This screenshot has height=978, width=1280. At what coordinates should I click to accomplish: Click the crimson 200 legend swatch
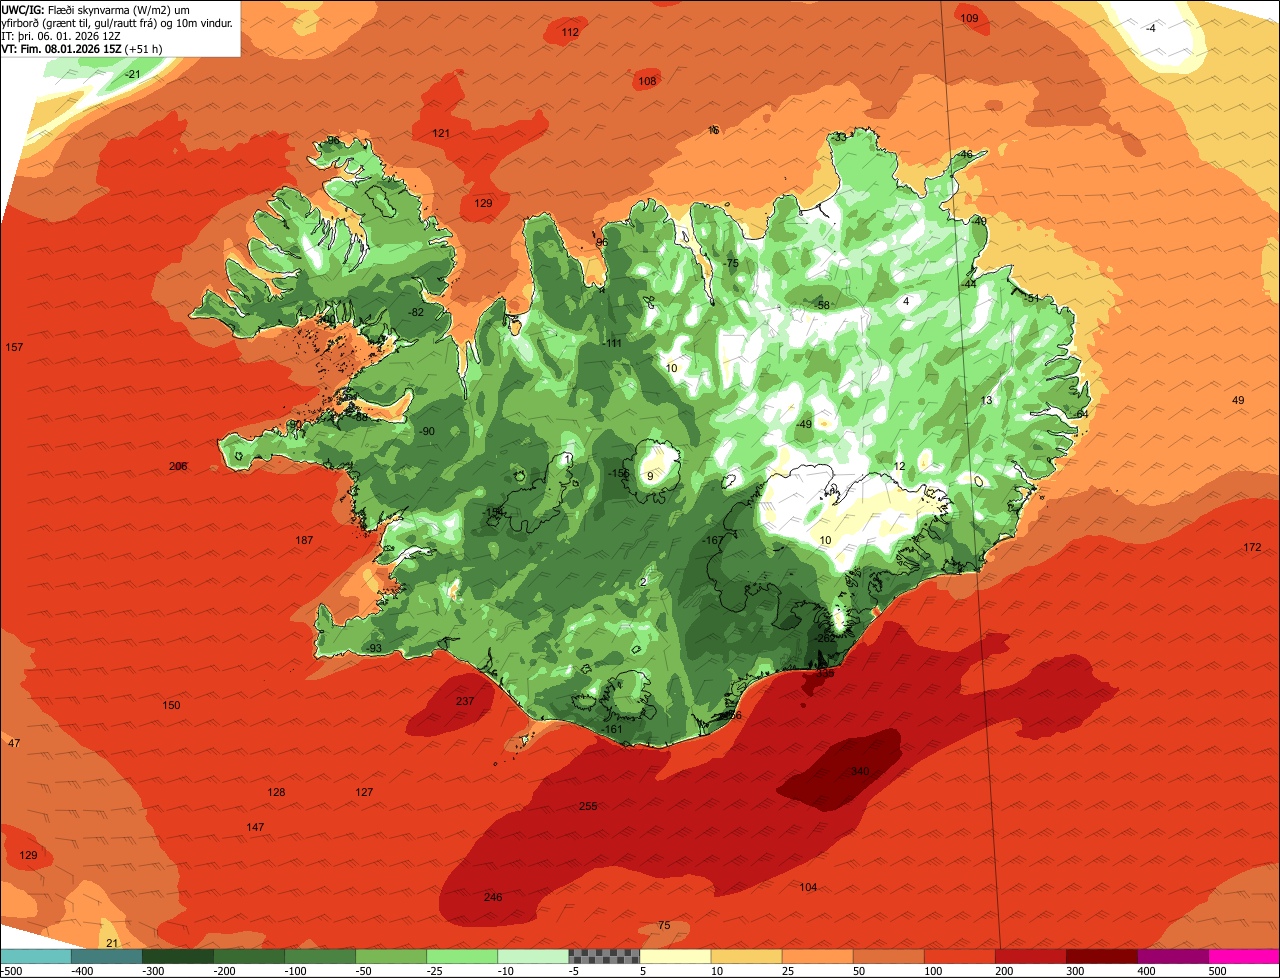point(1030,956)
